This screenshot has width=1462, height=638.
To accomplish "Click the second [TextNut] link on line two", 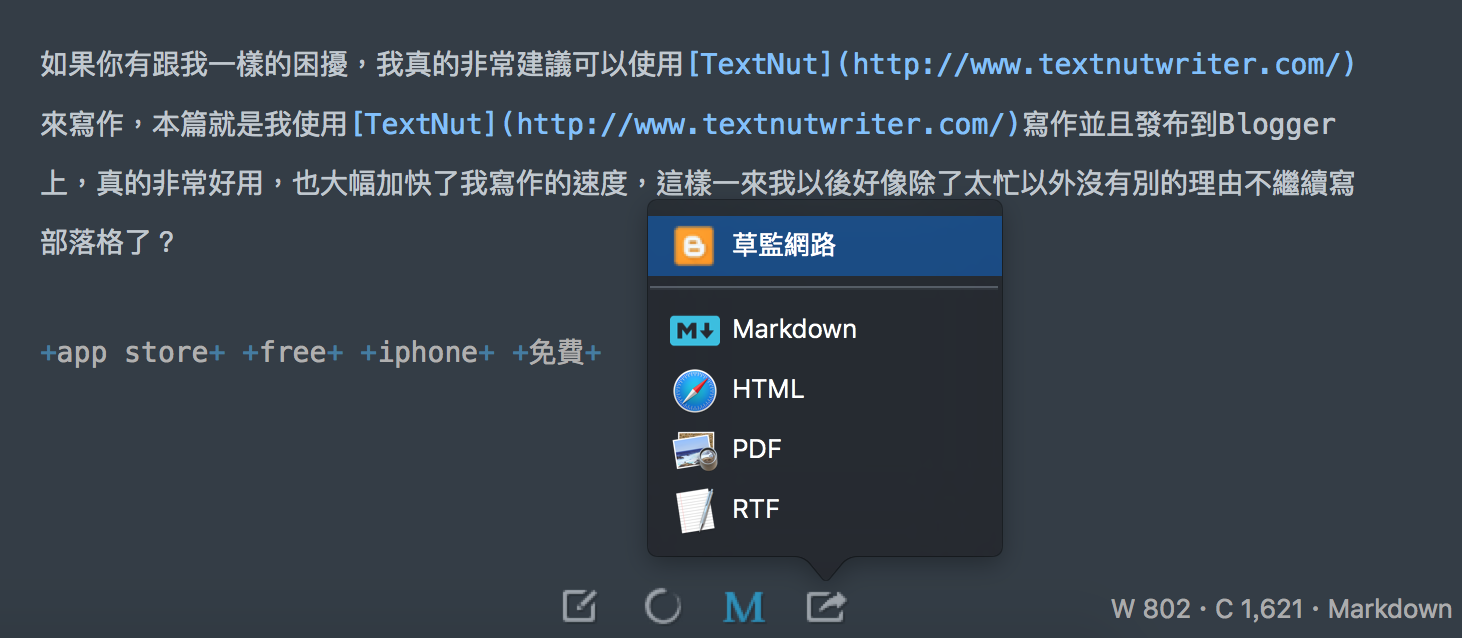I will [x=424, y=125].
